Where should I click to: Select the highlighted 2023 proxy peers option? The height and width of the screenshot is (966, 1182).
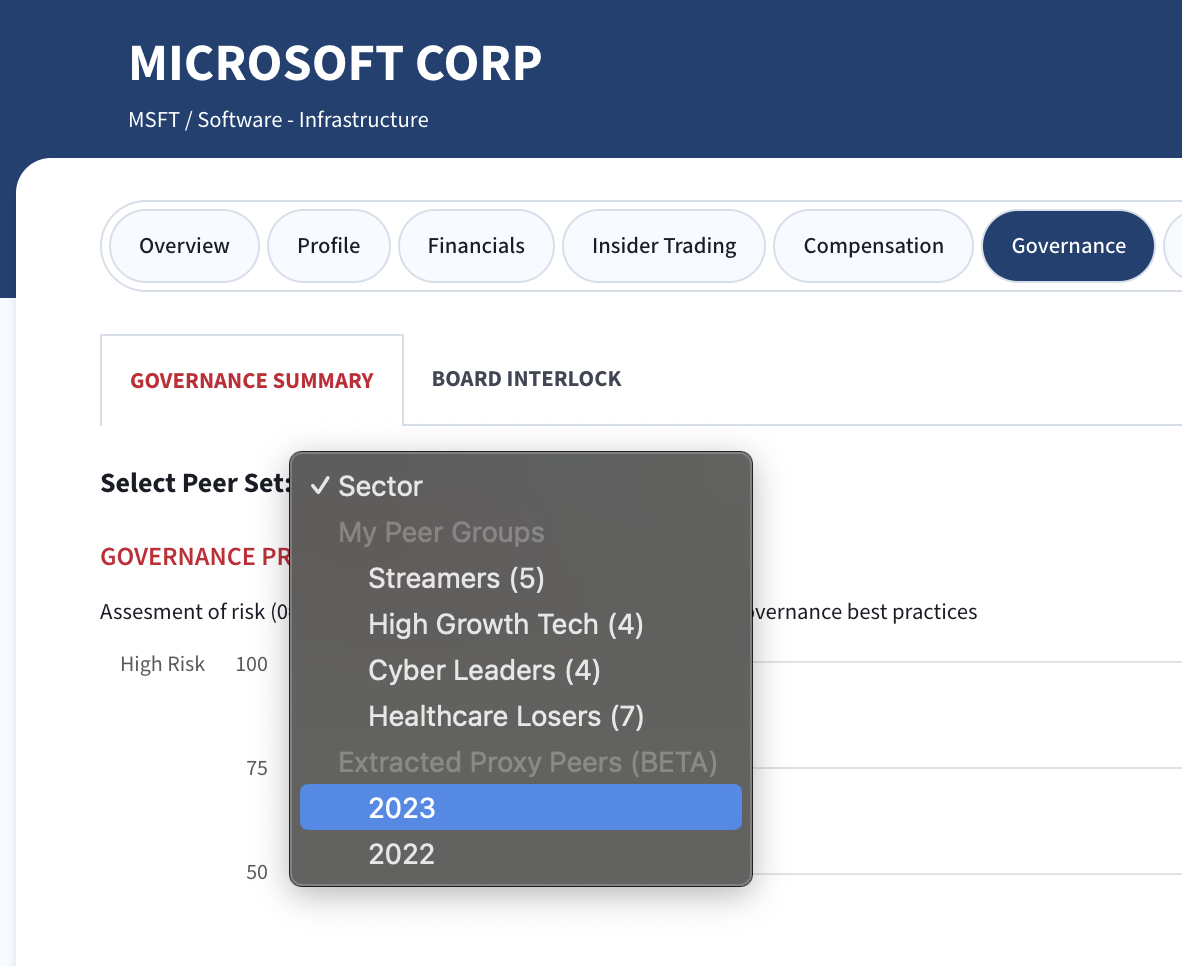402,808
